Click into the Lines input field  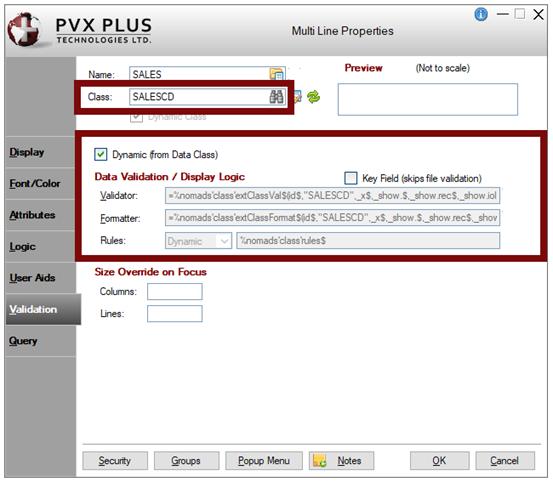pyautogui.click(x=175, y=313)
